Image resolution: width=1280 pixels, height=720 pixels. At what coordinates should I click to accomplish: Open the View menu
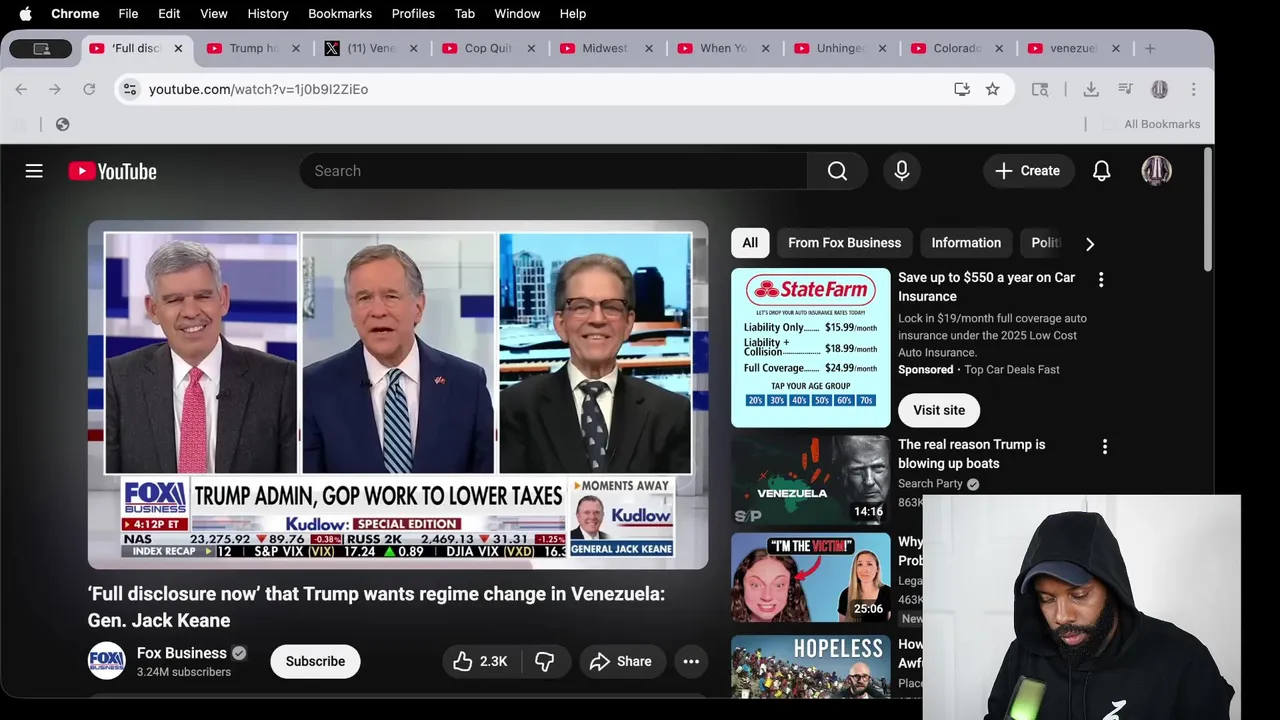tap(214, 14)
